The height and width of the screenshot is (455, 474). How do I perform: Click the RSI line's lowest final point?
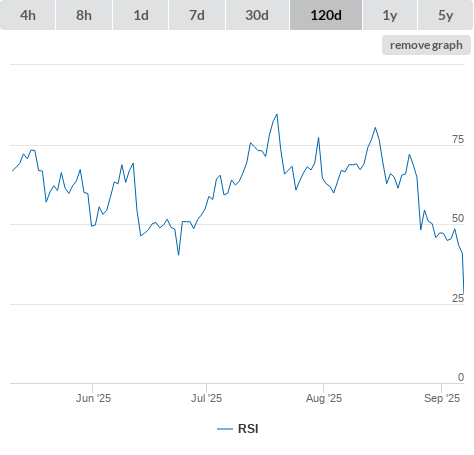coord(463,294)
